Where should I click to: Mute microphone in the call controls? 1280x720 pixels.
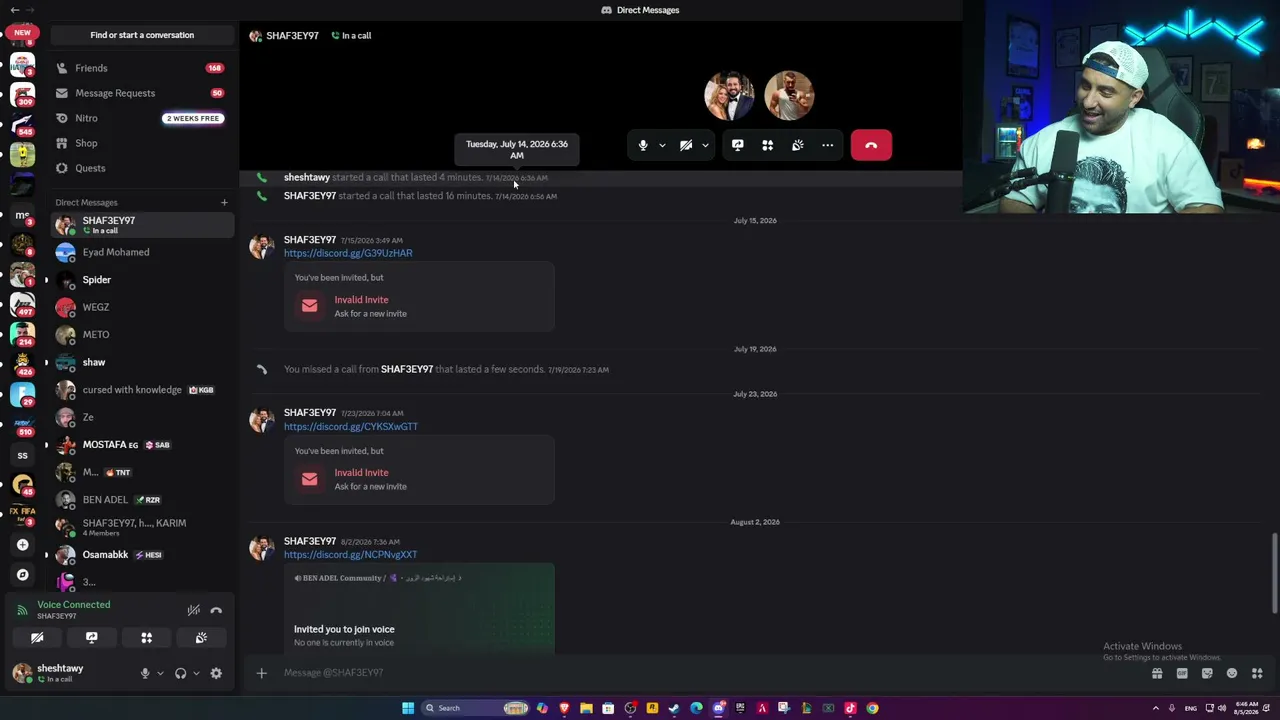(643, 145)
